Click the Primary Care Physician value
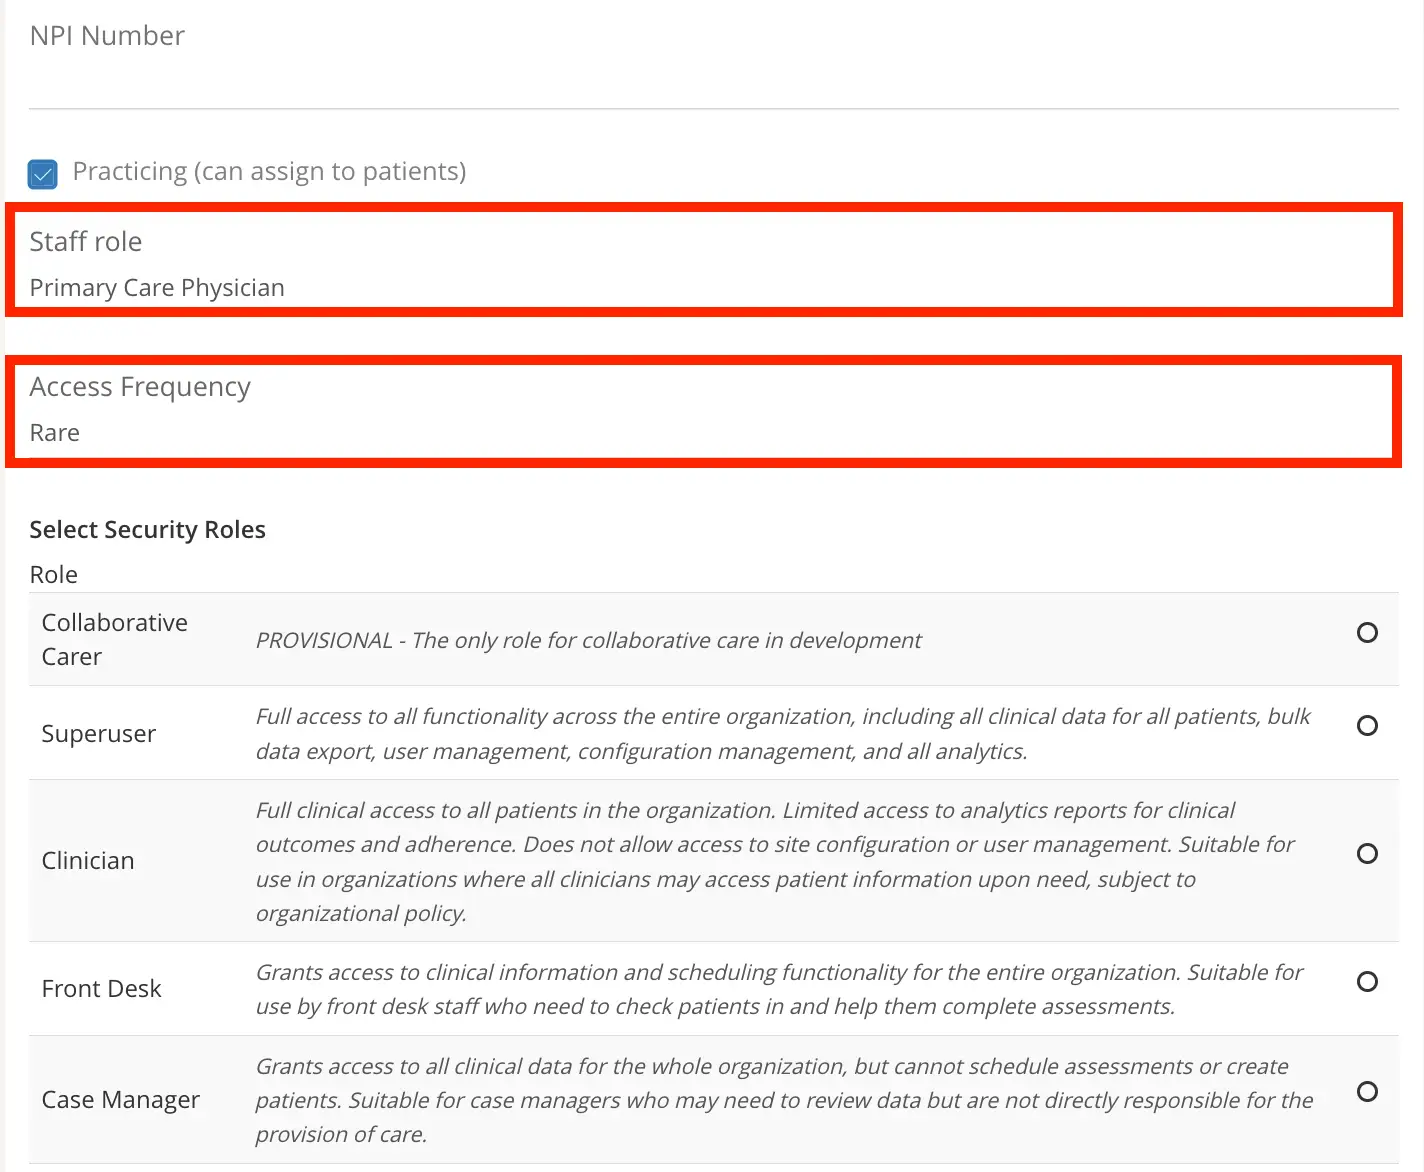The width and height of the screenshot is (1424, 1172). 157,288
